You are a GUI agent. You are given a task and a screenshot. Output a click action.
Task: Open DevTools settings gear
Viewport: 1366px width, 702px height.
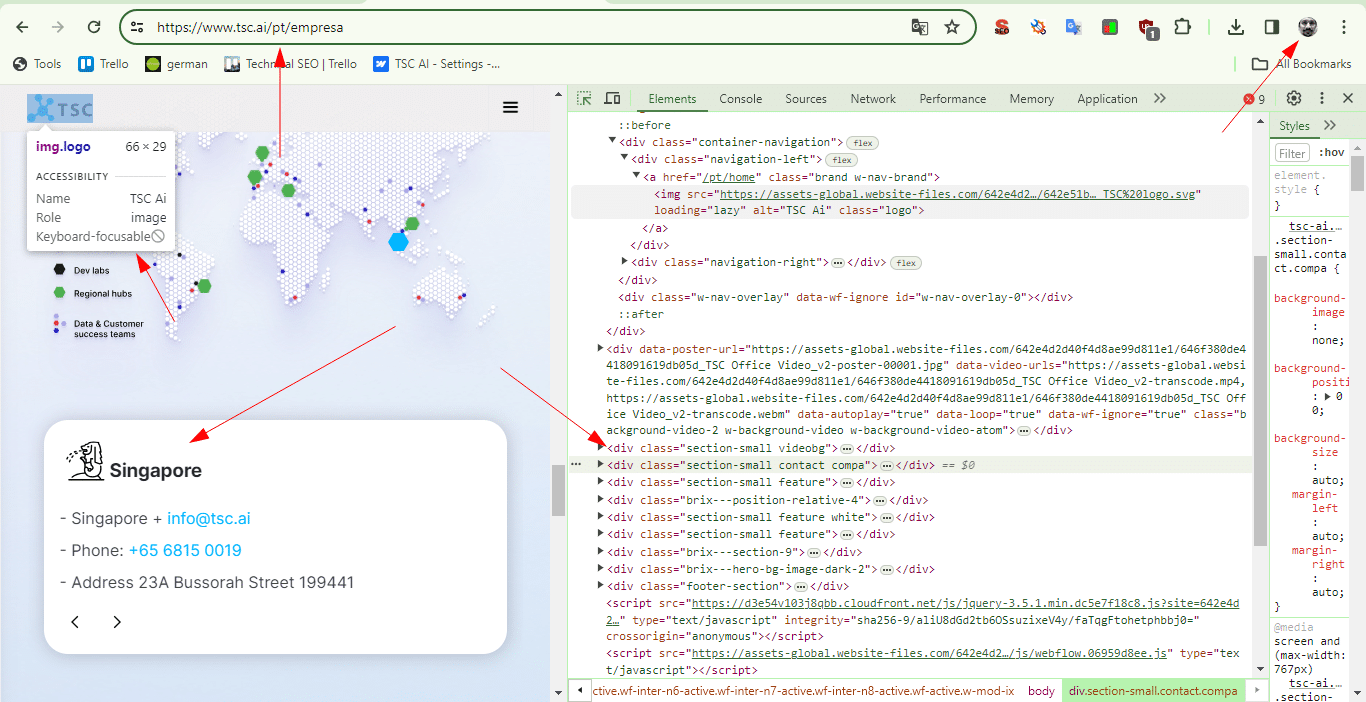[x=1294, y=98]
